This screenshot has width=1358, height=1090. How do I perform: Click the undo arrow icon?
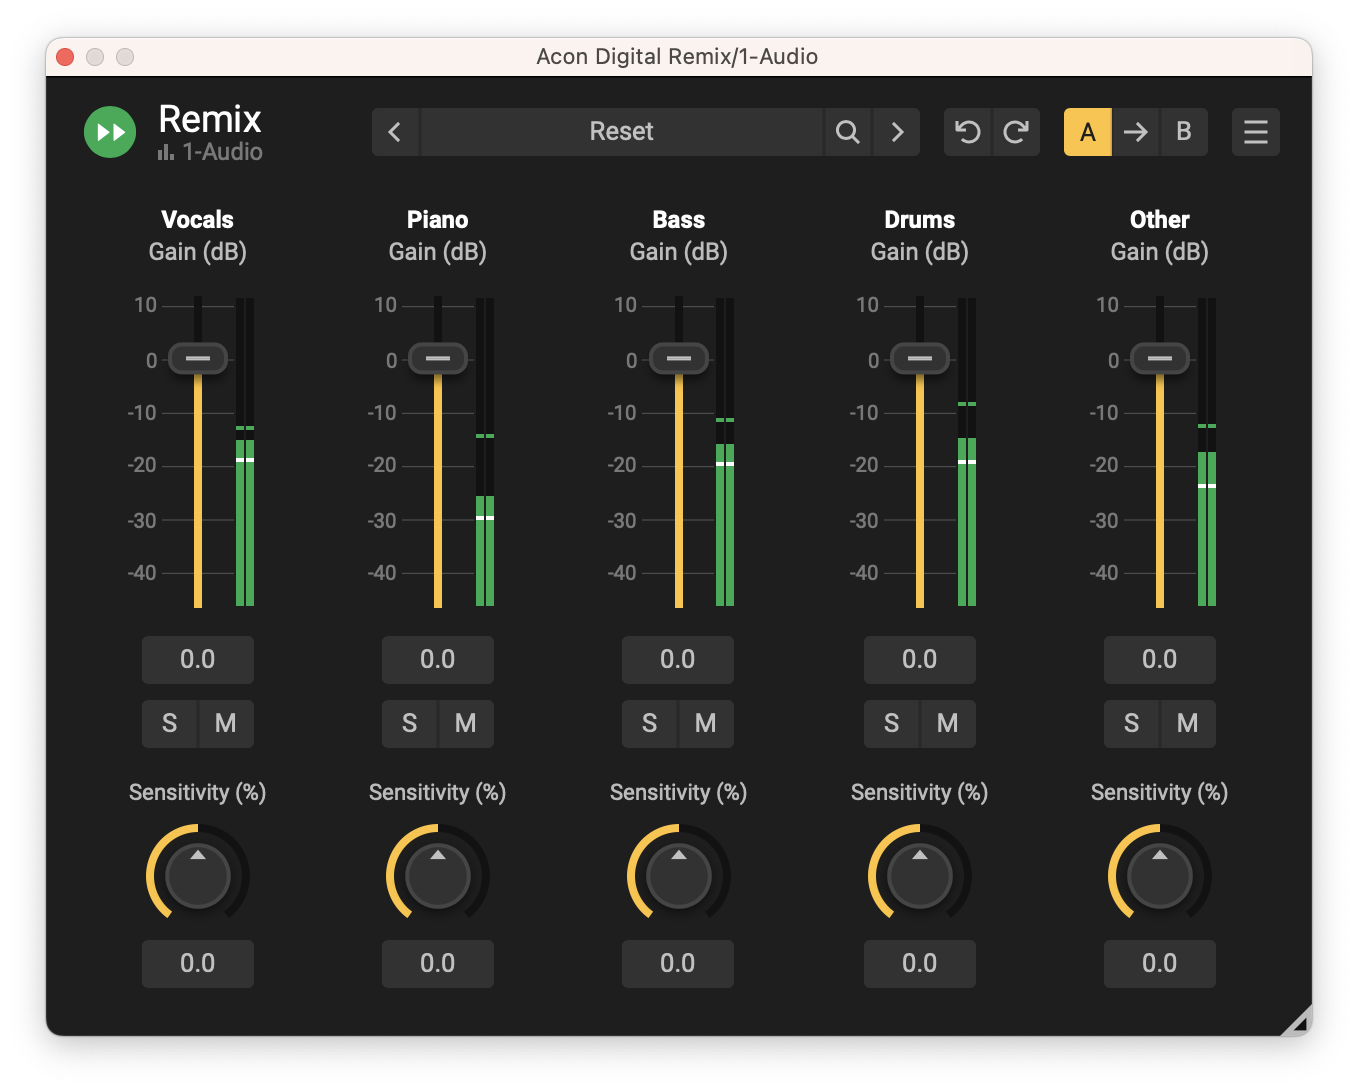point(967,132)
